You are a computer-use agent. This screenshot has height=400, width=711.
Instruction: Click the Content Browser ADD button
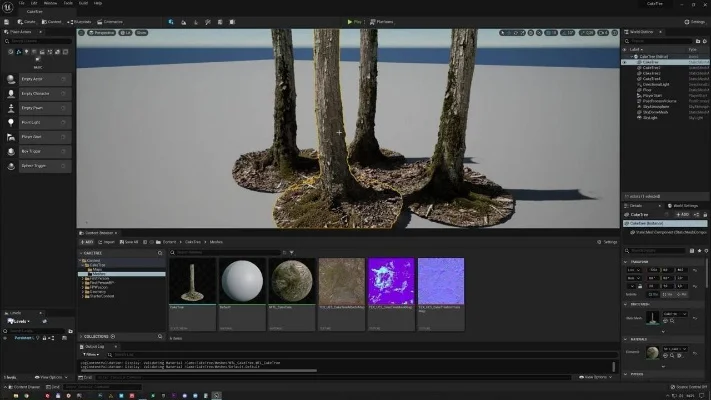click(87, 242)
